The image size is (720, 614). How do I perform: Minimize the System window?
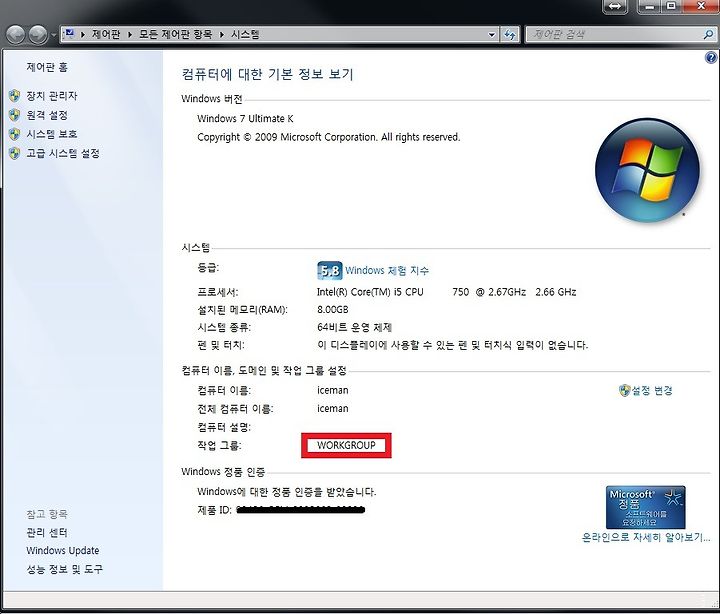click(x=649, y=6)
